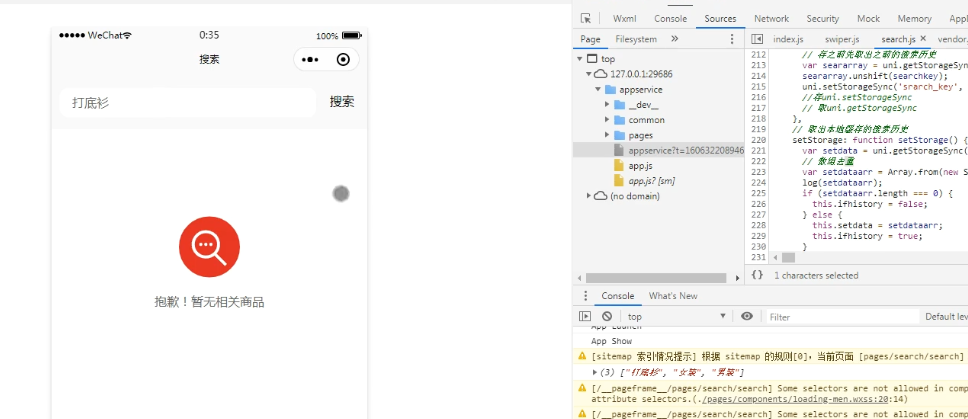Switch to the Wxml tab

click(x=625, y=19)
